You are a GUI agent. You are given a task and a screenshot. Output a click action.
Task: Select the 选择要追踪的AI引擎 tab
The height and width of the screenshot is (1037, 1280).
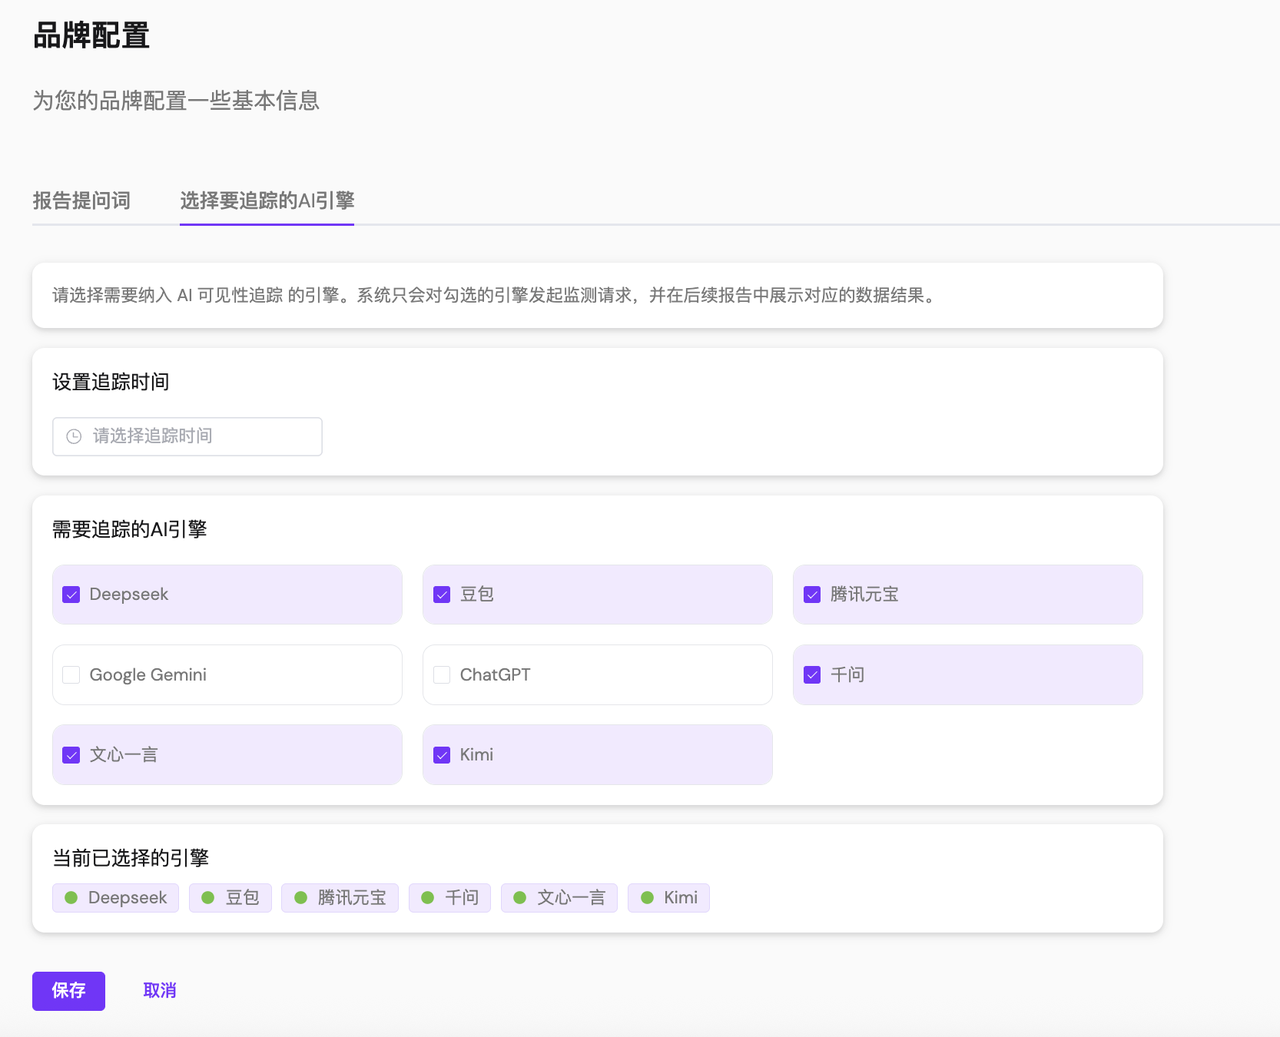pos(266,200)
